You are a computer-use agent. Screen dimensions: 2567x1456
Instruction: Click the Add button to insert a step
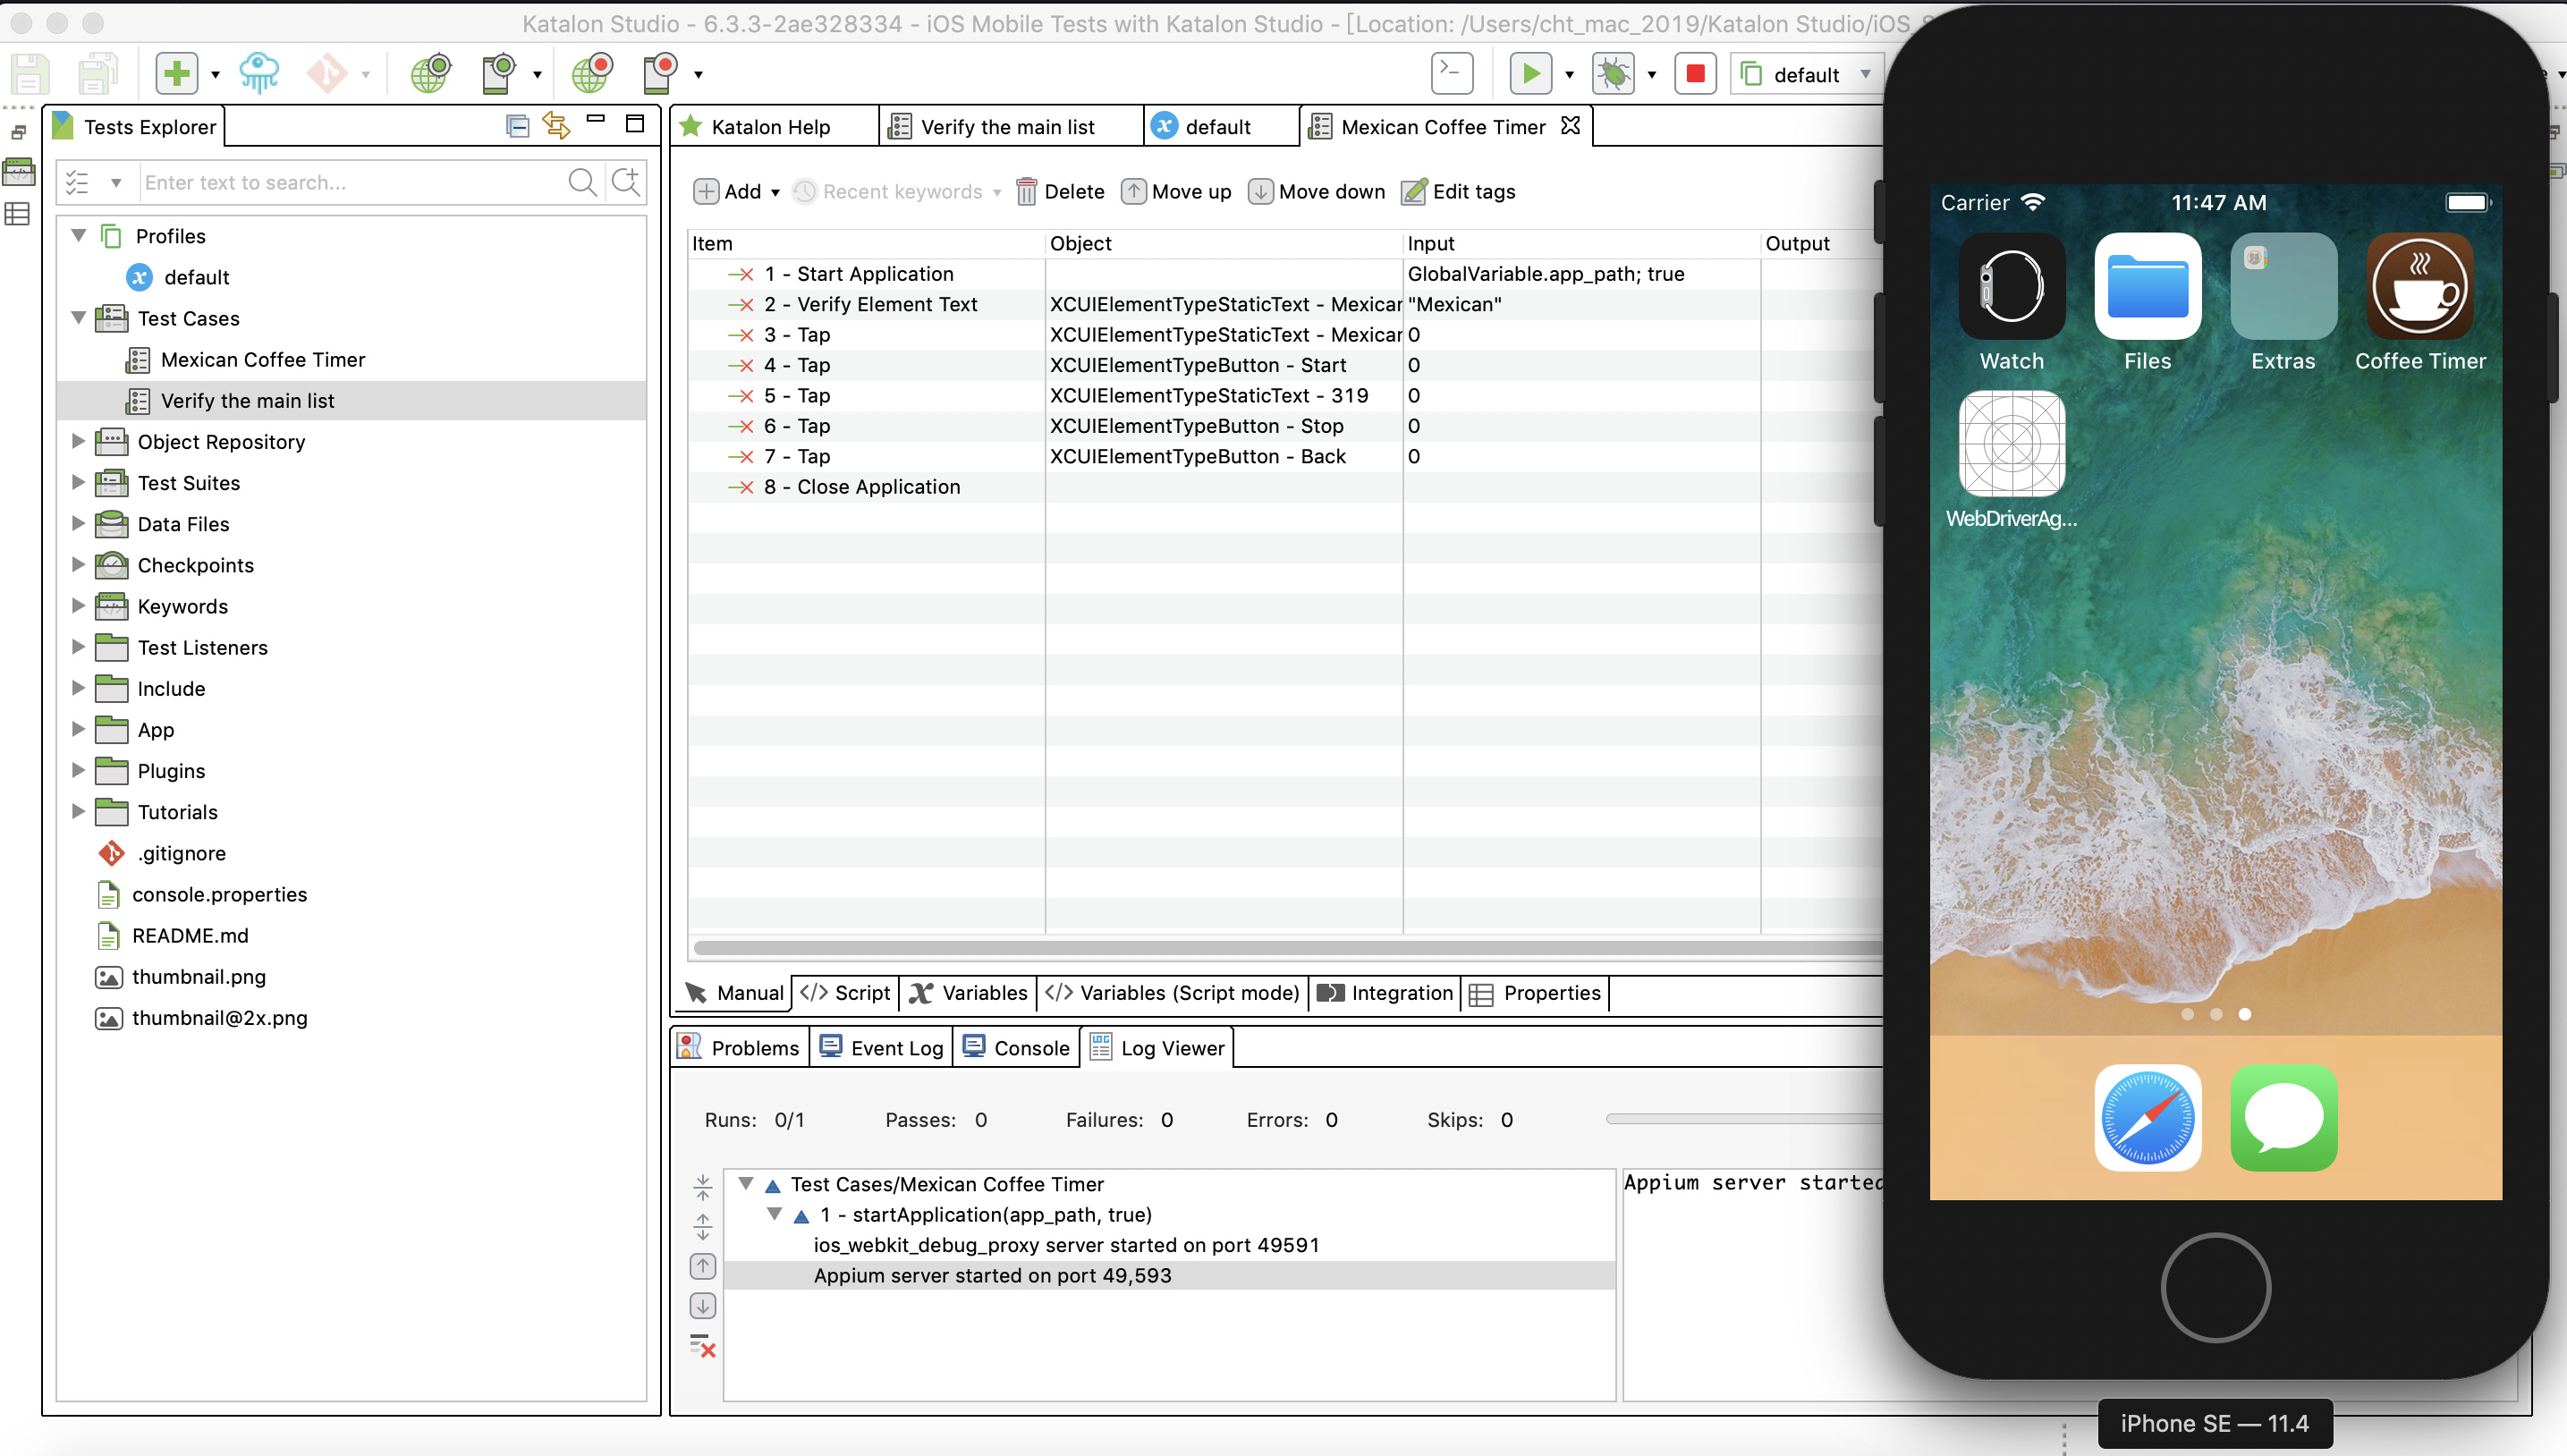[735, 191]
